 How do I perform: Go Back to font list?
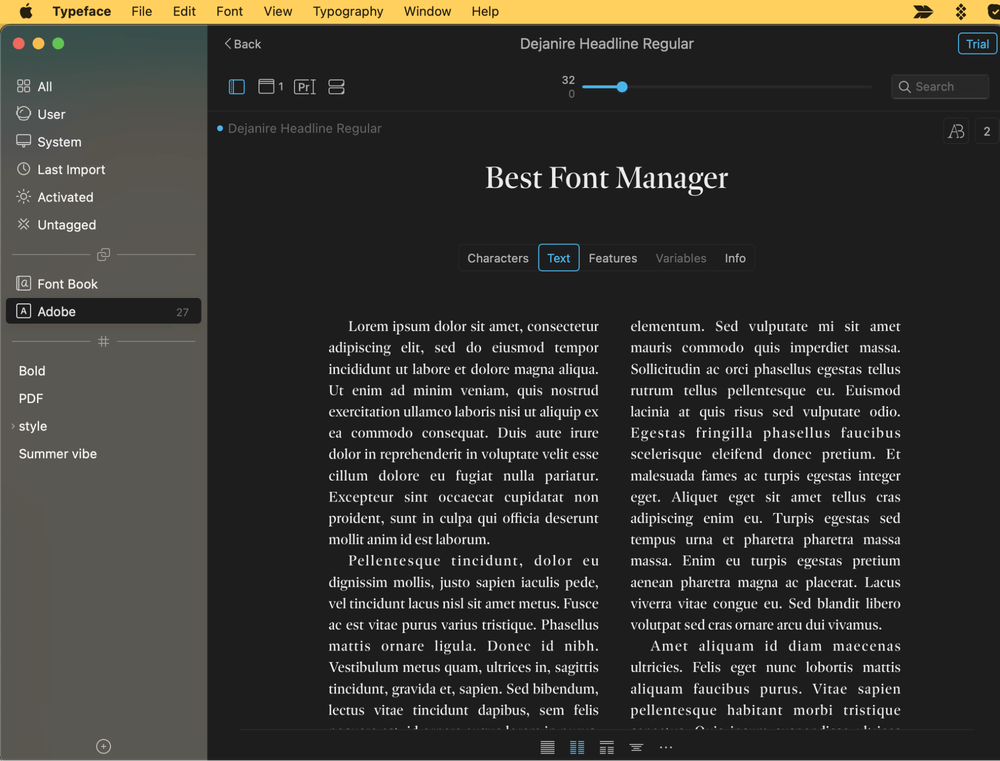[242, 44]
